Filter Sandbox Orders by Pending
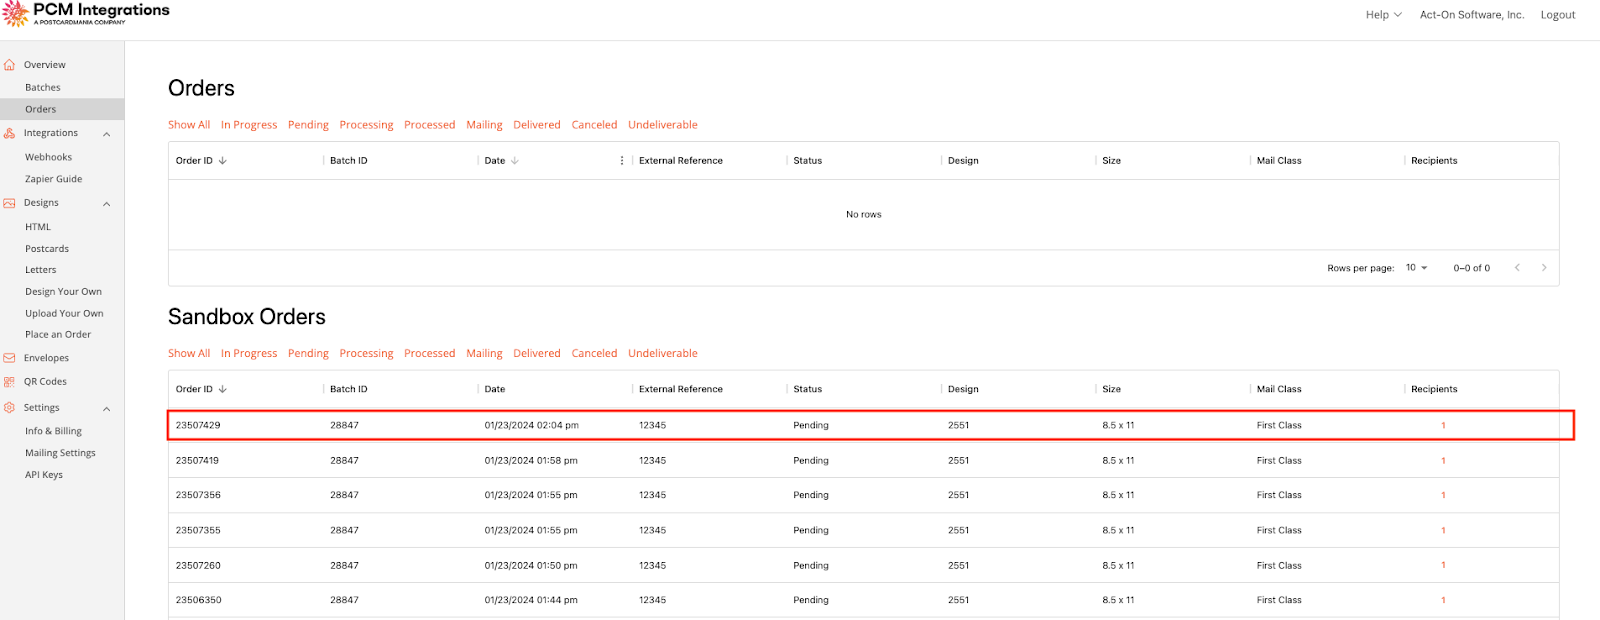1600x620 pixels. (x=308, y=354)
